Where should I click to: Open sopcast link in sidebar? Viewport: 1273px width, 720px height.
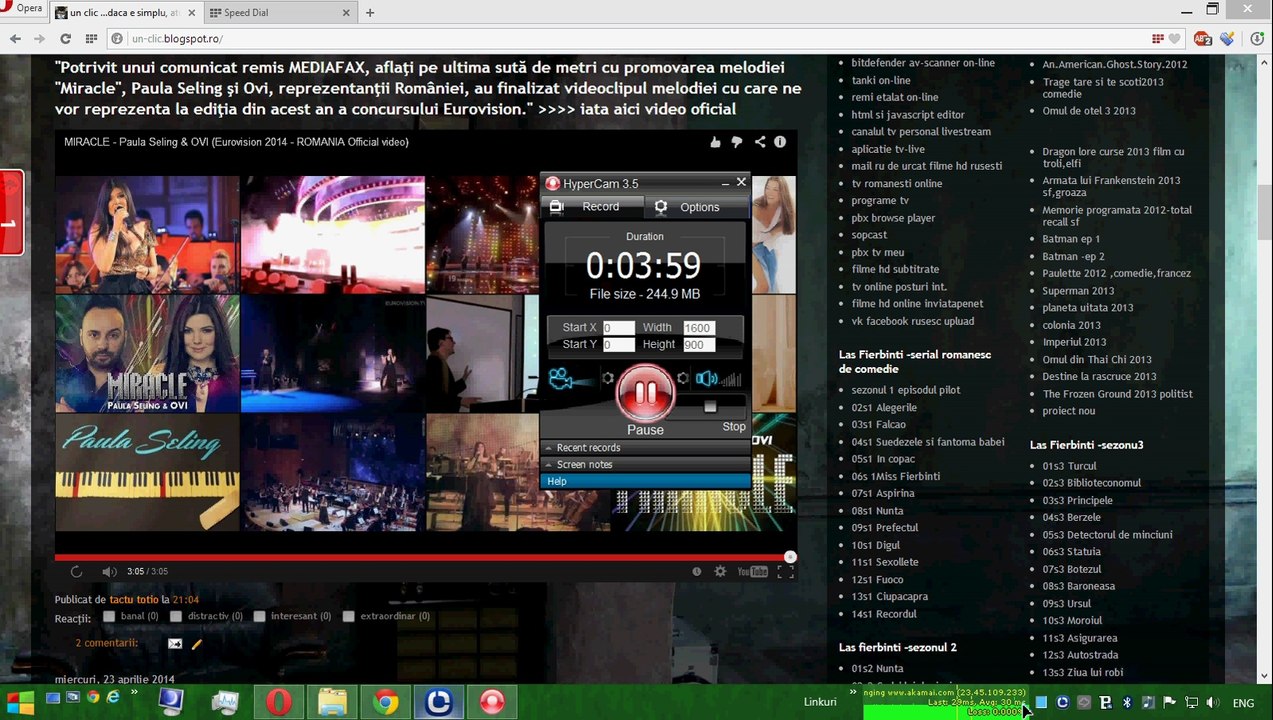tap(869, 235)
